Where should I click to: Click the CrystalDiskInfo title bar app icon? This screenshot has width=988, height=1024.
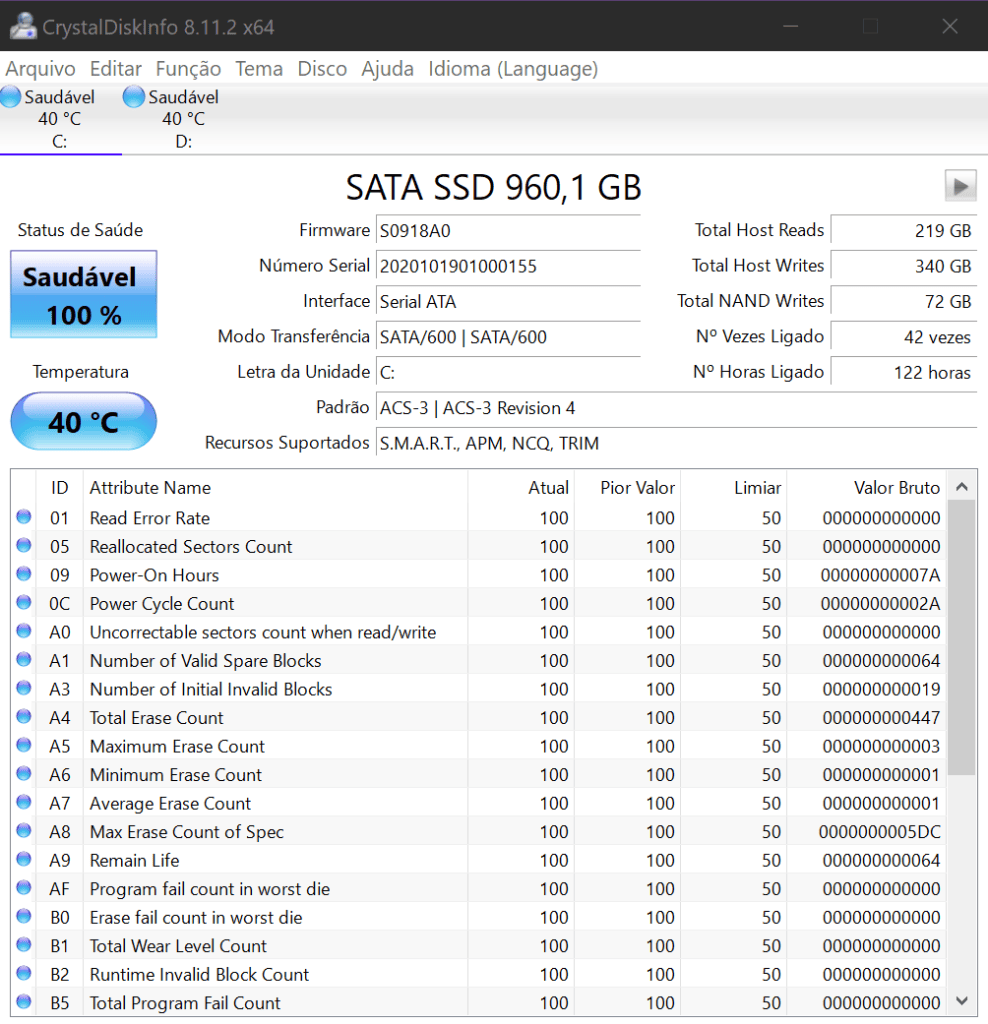click(23, 26)
